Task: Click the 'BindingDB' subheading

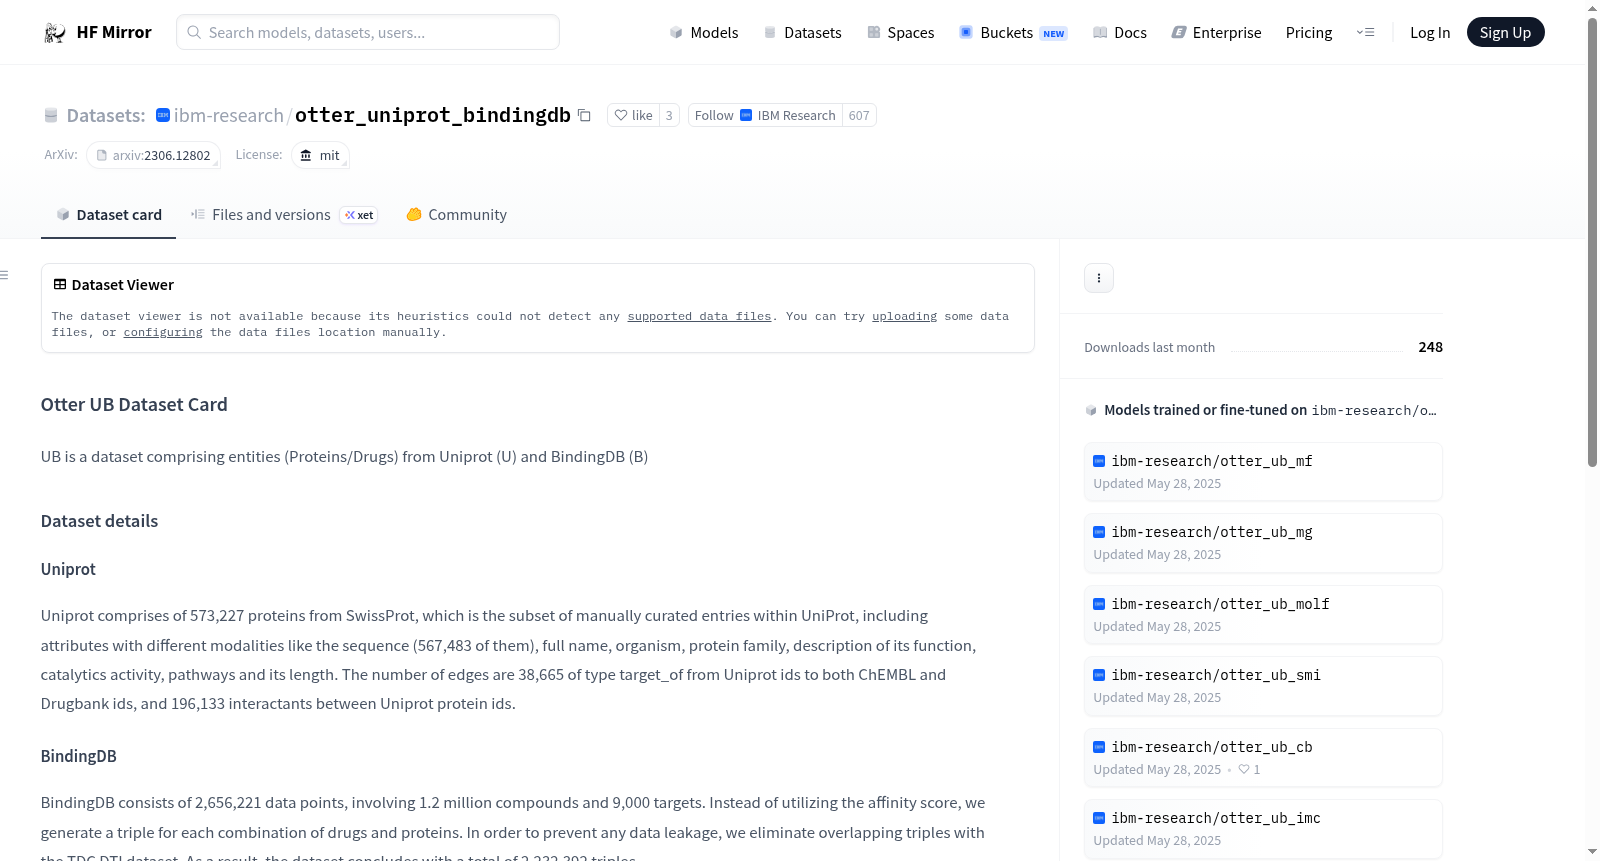Action: coord(79,756)
